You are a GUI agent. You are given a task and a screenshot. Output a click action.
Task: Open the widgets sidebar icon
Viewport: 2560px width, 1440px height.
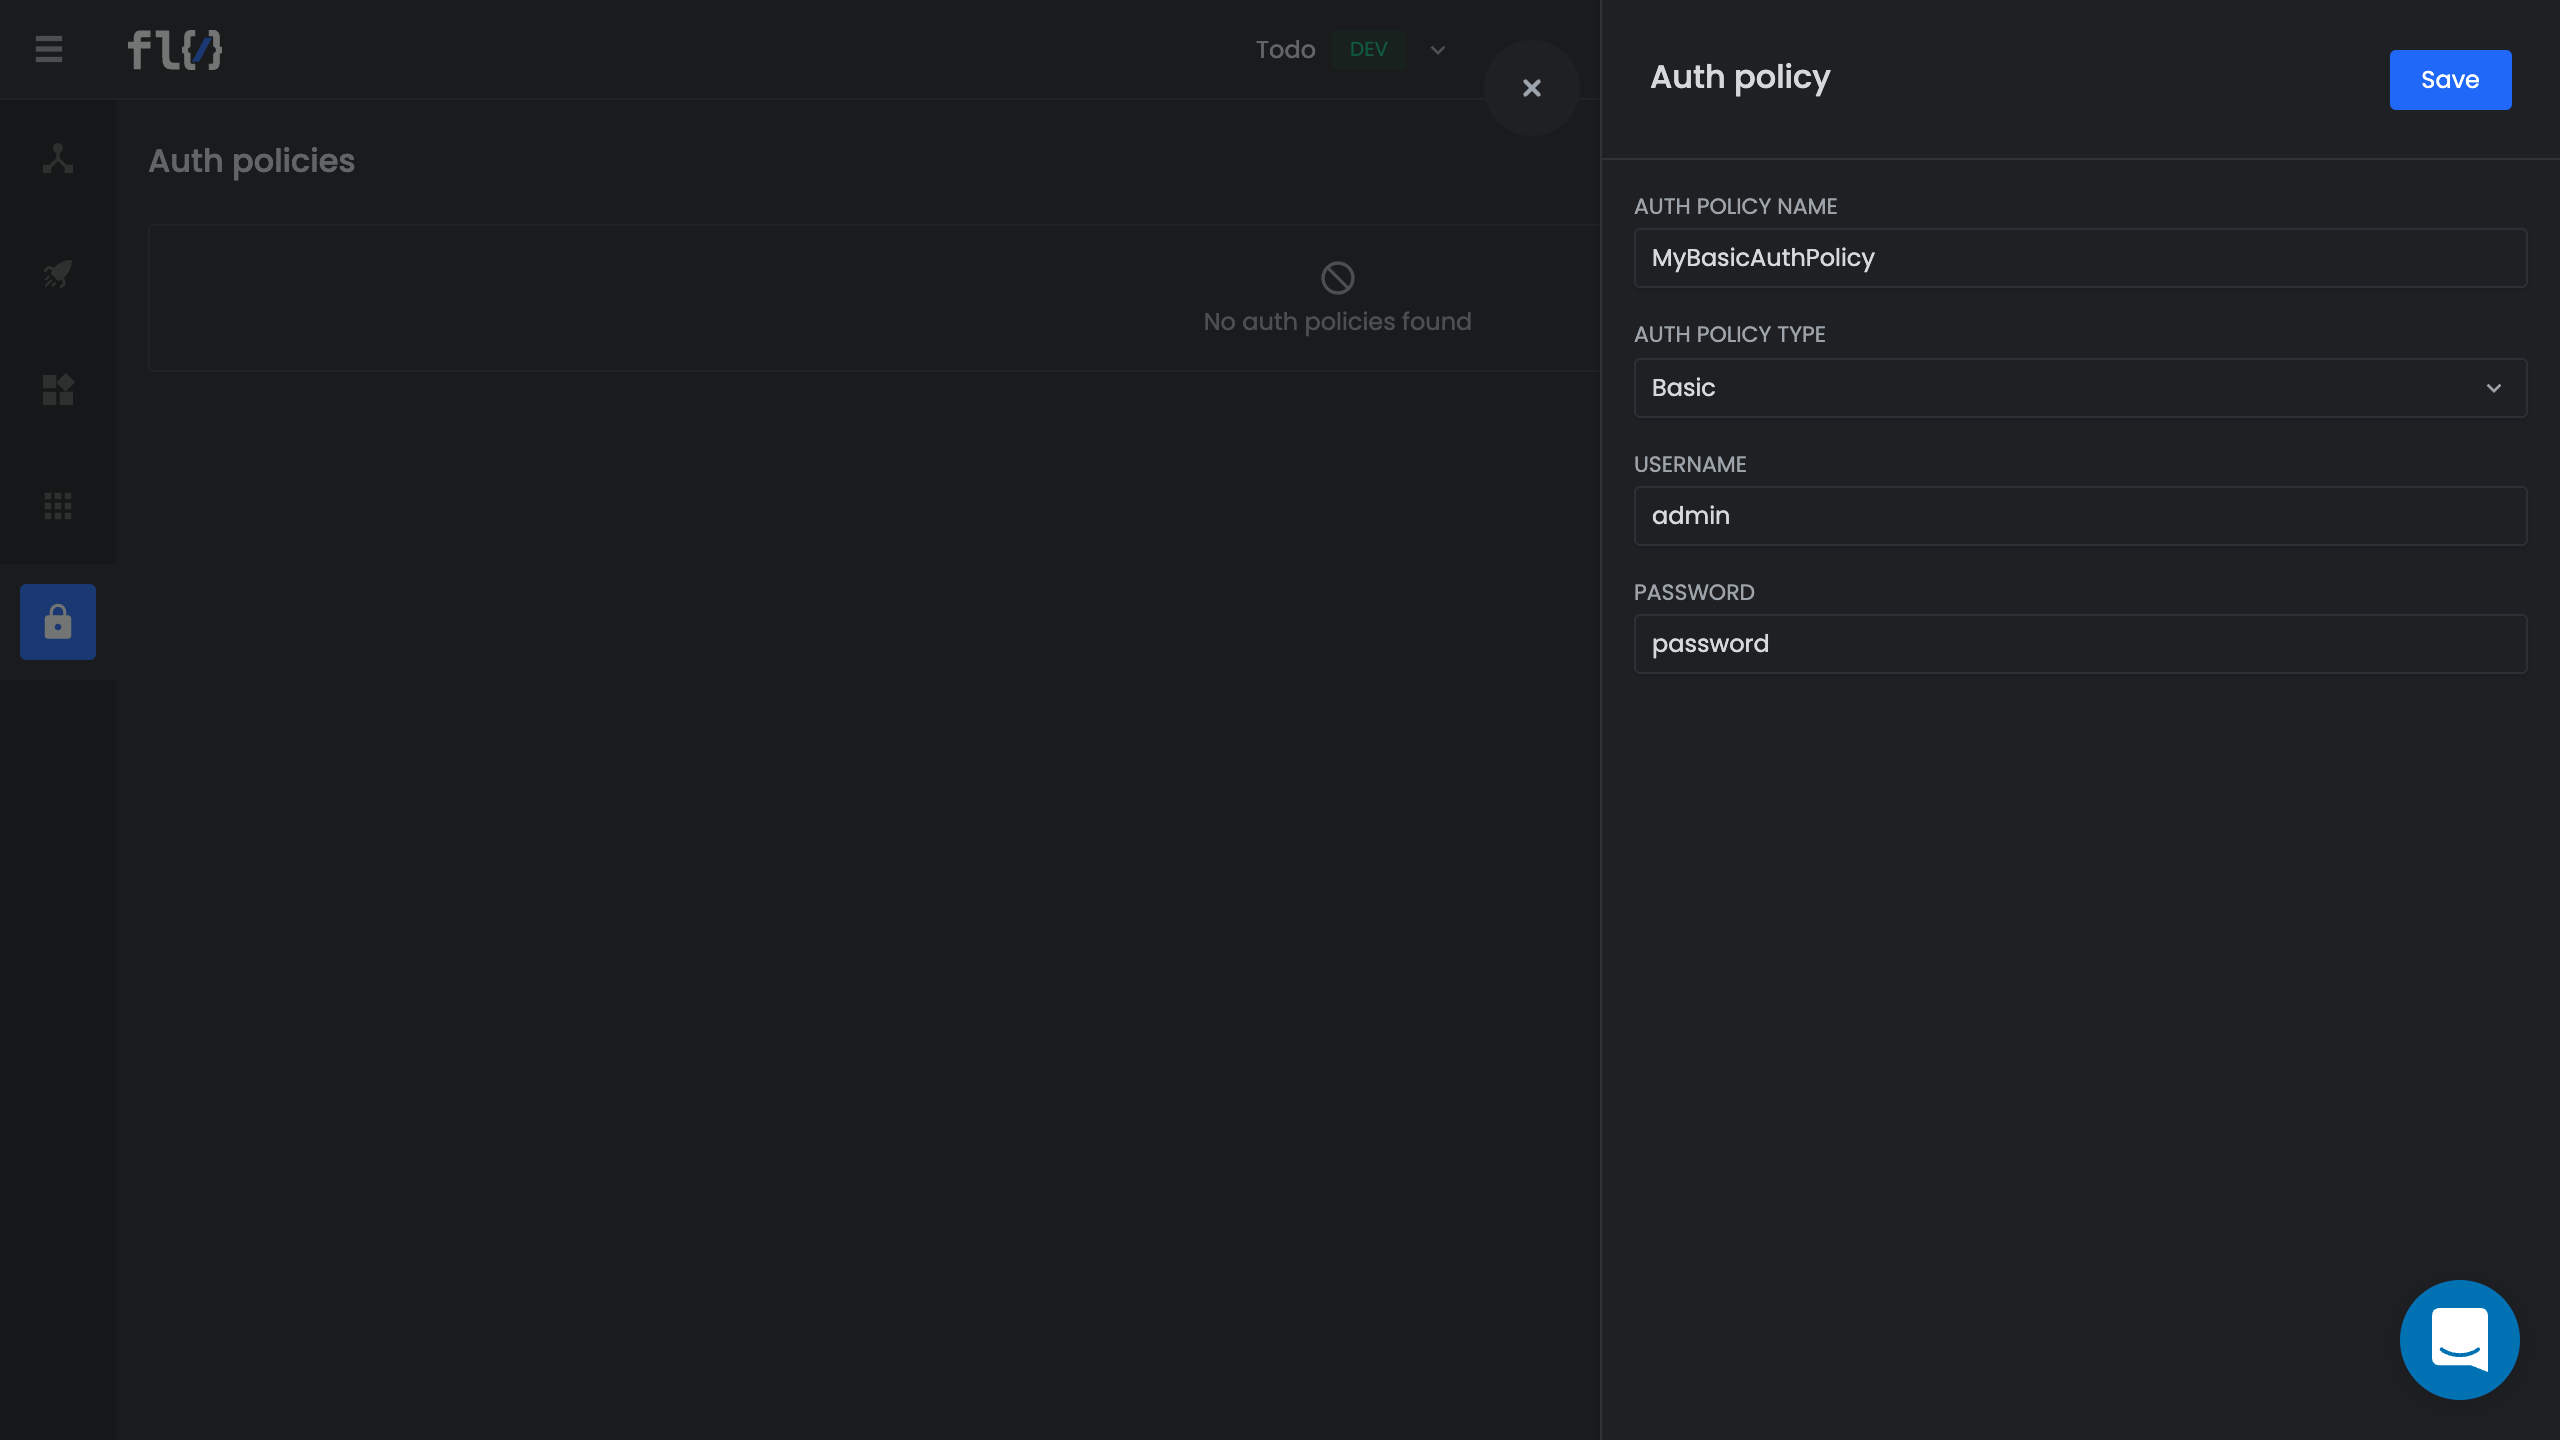coord(58,389)
